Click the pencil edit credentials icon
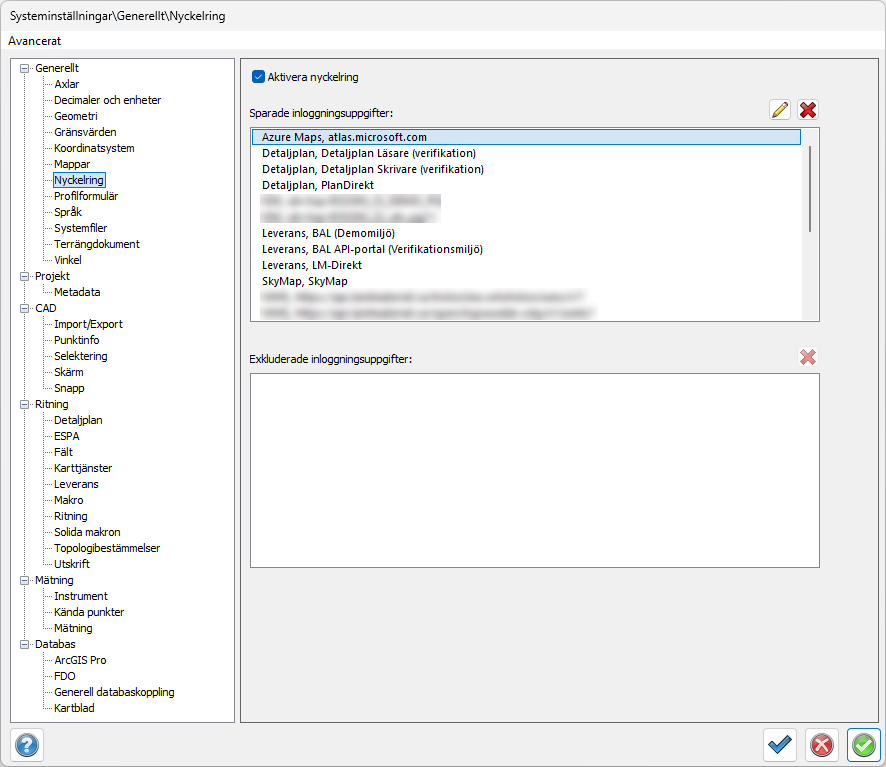886x767 pixels. [780, 110]
